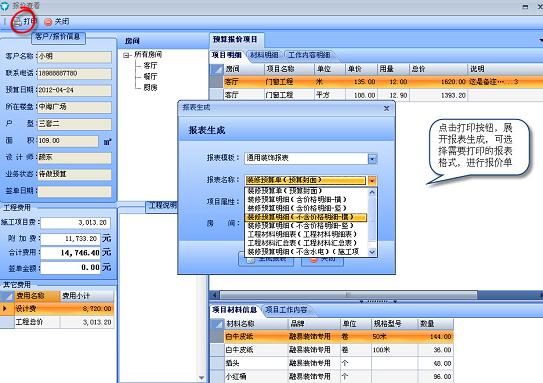543x383 pixels.
Task: Switch to the 材料明细 tab
Action: [x=264, y=55]
